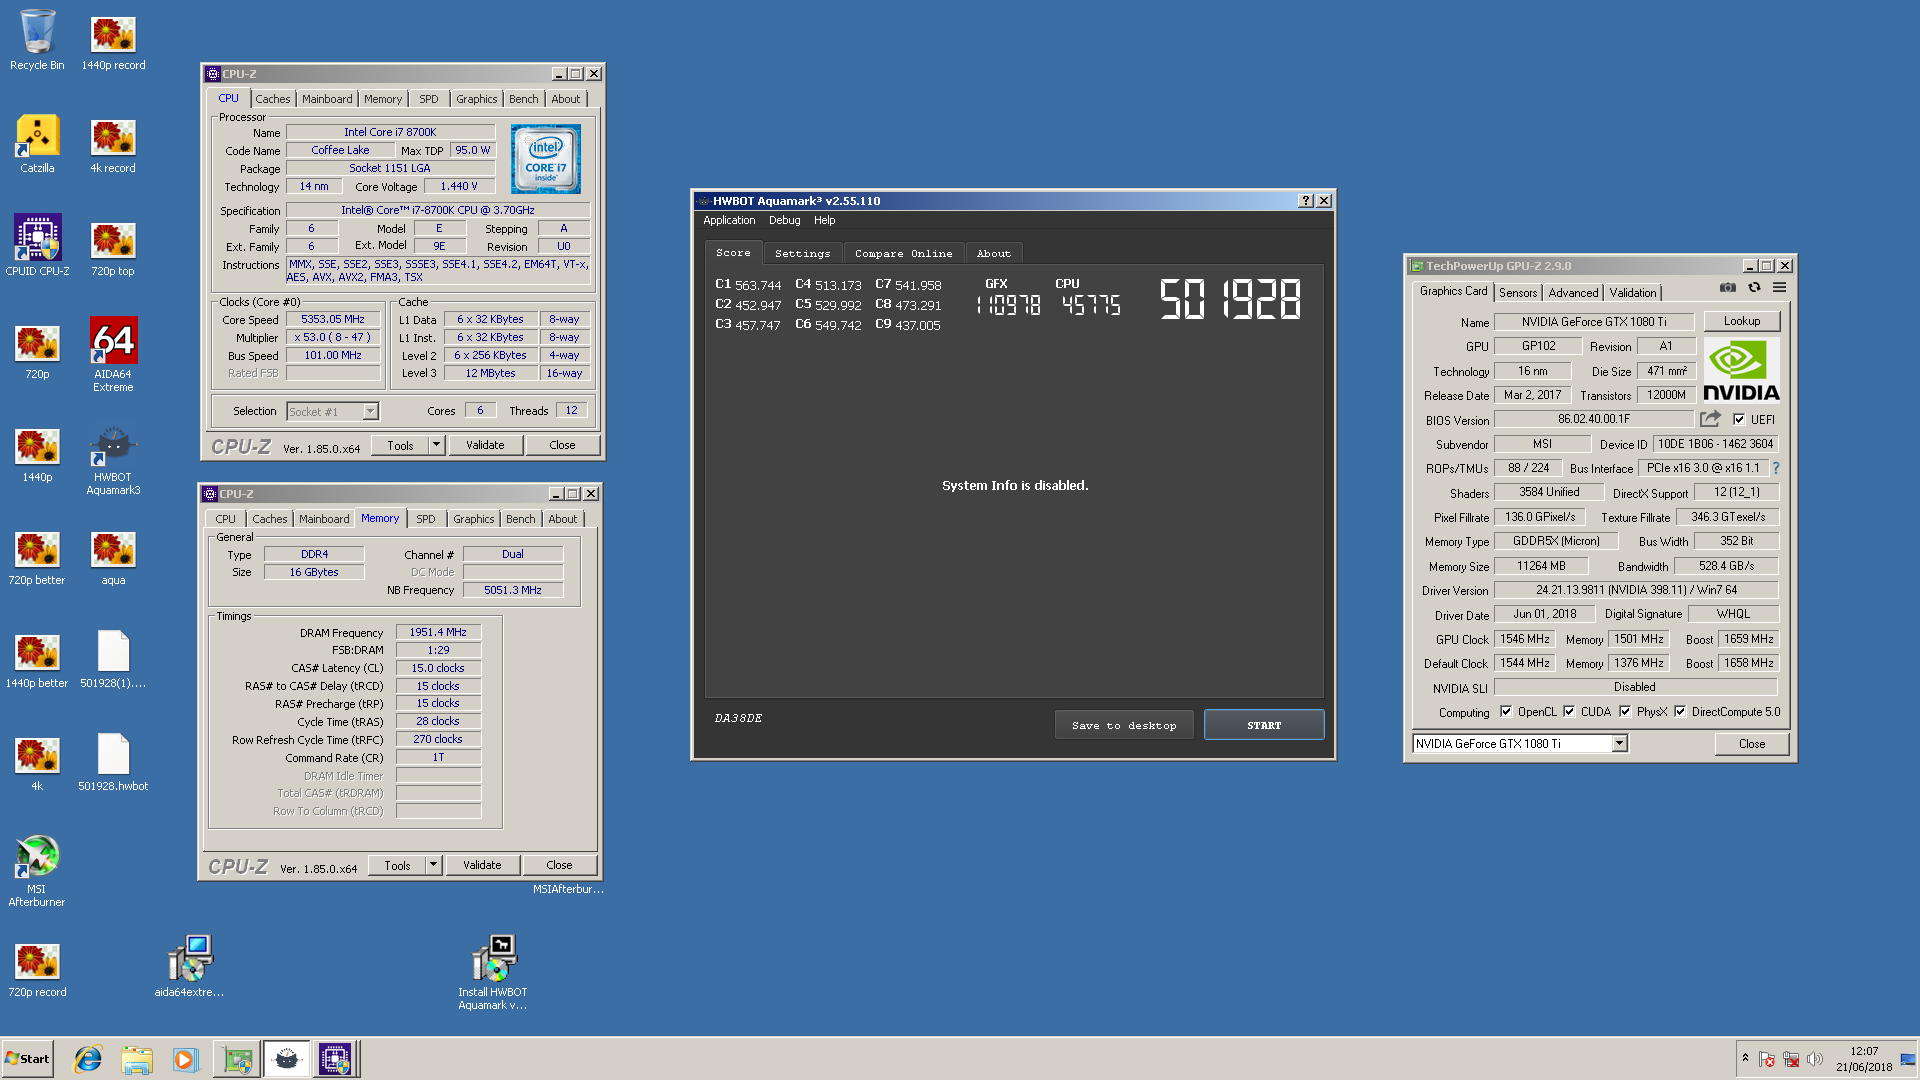Open the GPU-Z hamburger menu icon
Image resolution: width=1920 pixels, height=1080 pixels.
[1779, 287]
